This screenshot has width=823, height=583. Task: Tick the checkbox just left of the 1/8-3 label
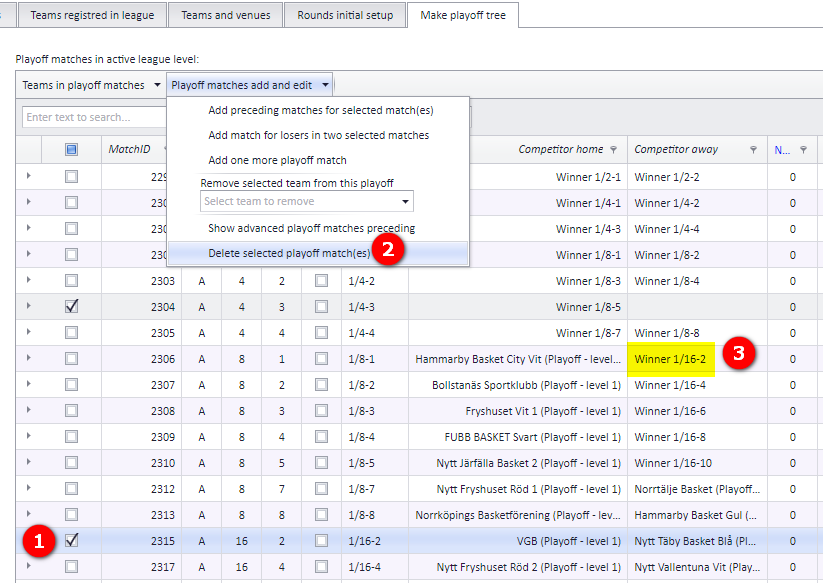coord(321,410)
